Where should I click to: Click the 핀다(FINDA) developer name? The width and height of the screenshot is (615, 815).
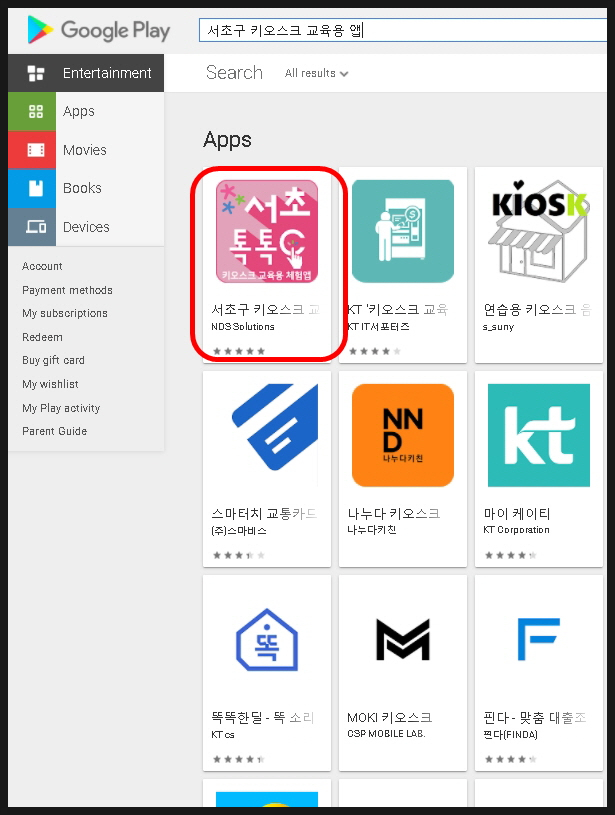coord(511,734)
